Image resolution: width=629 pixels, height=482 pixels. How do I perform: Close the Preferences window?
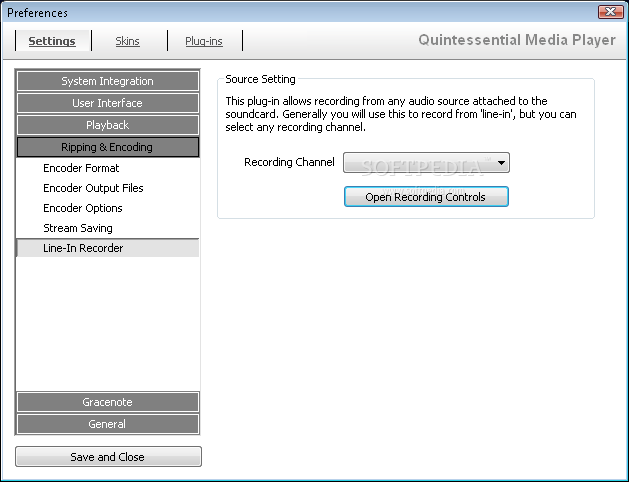(x=610, y=12)
